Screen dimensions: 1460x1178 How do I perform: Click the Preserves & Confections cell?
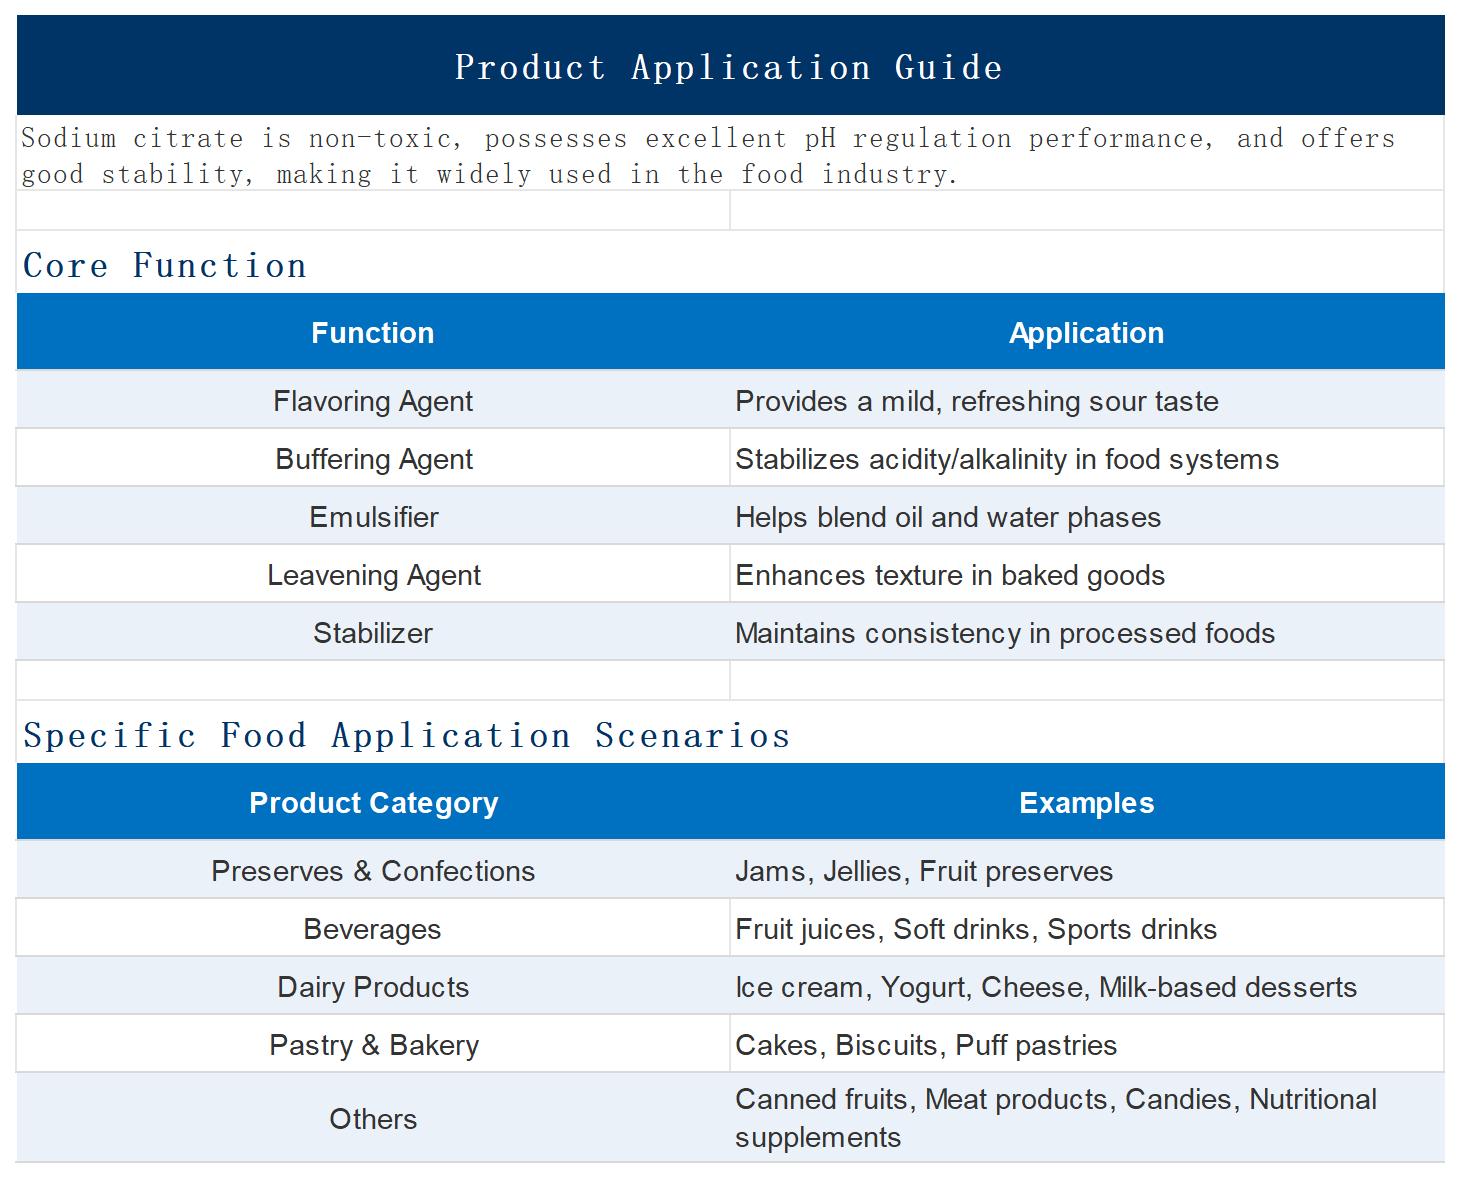[373, 870]
